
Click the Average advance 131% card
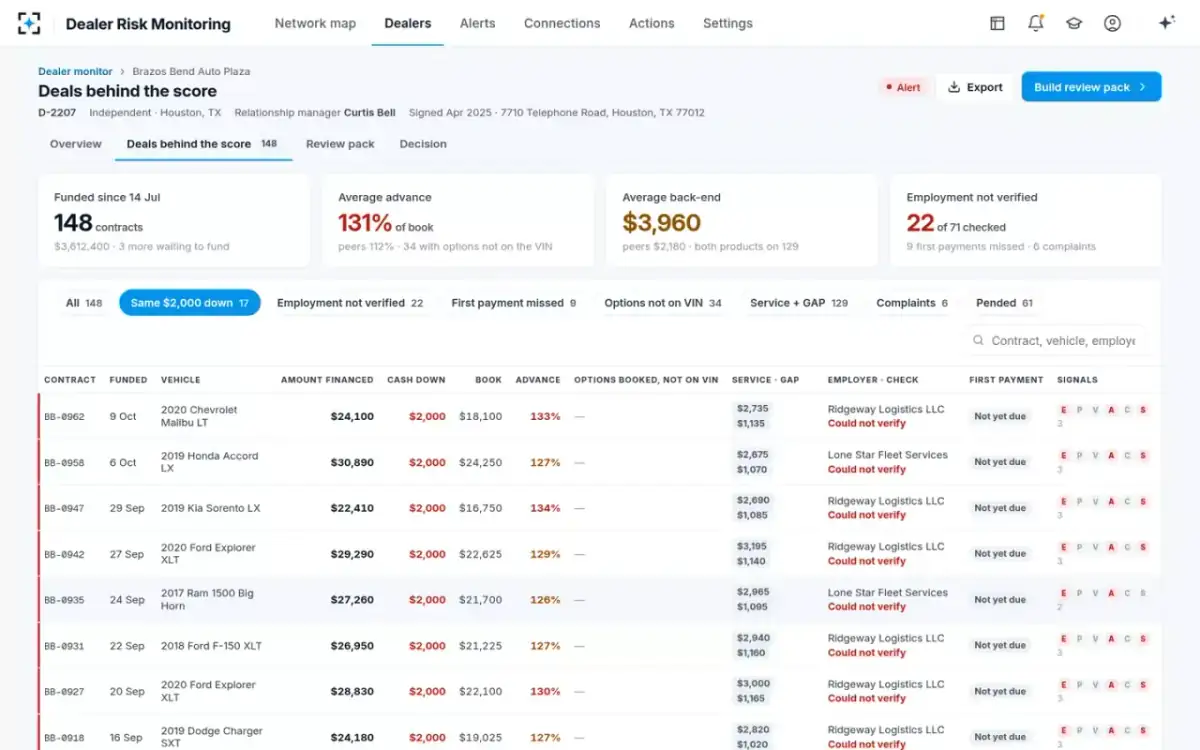pyautogui.click(x=458, y=221)
